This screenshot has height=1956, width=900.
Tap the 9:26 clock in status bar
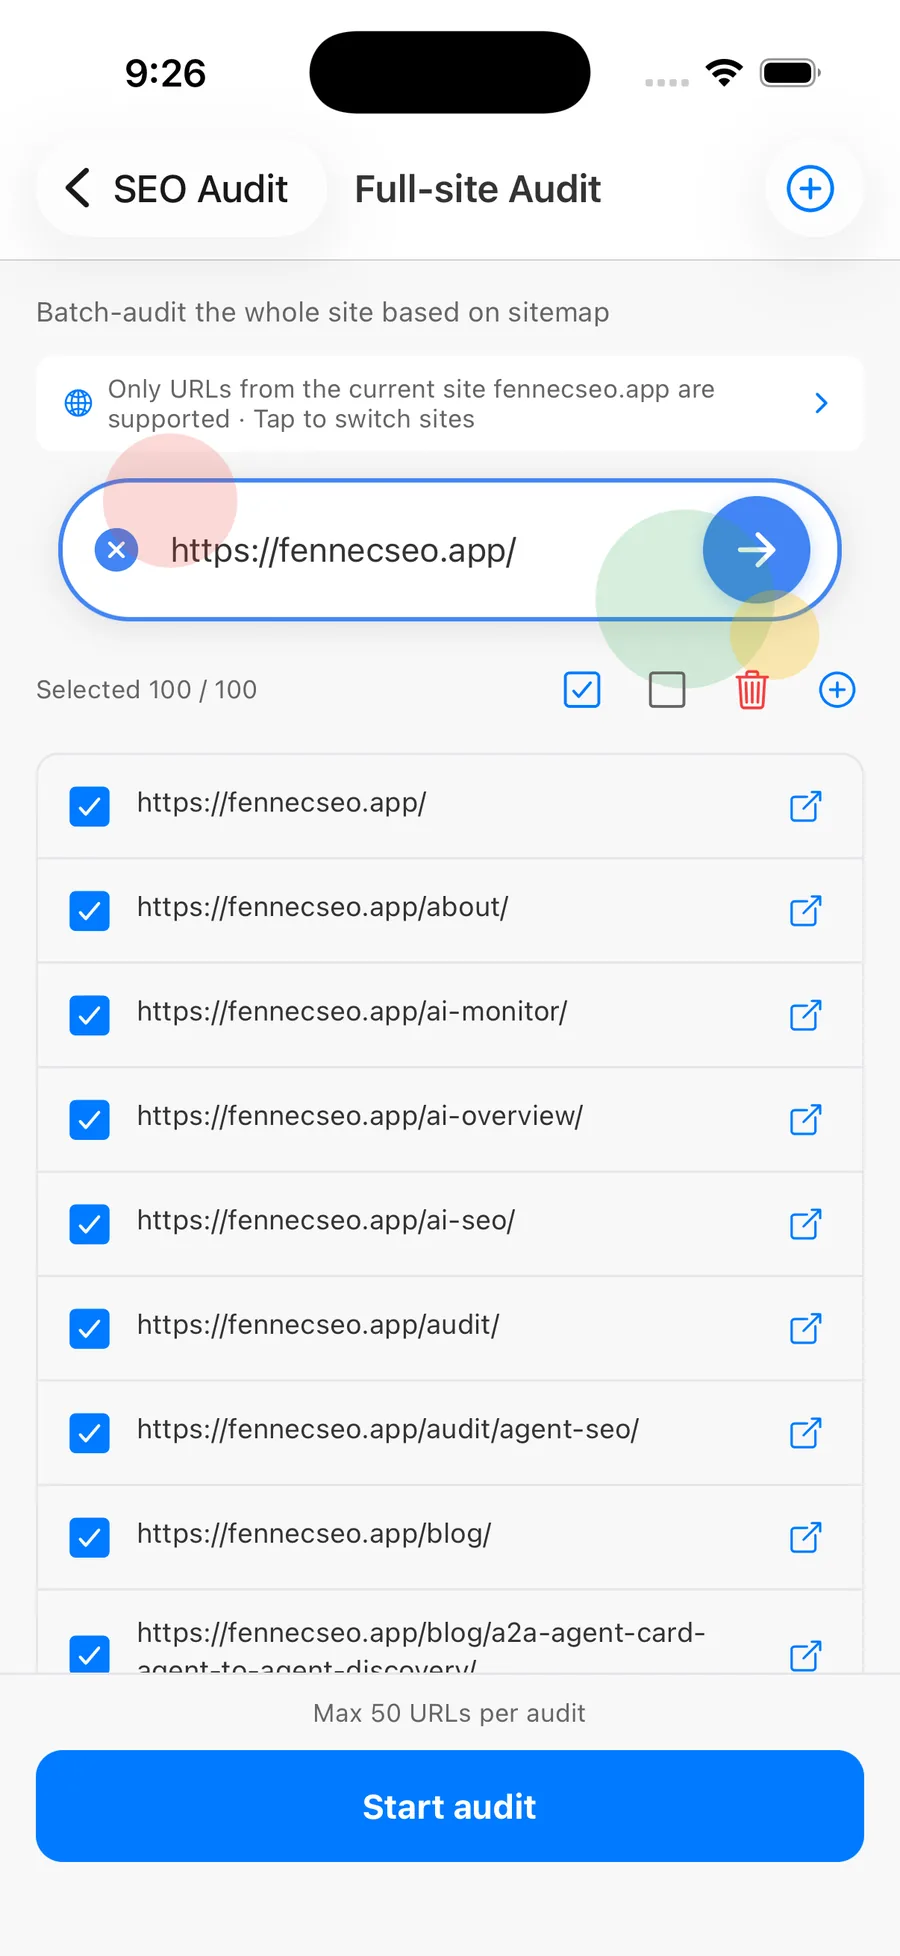(x=165, y=73)
